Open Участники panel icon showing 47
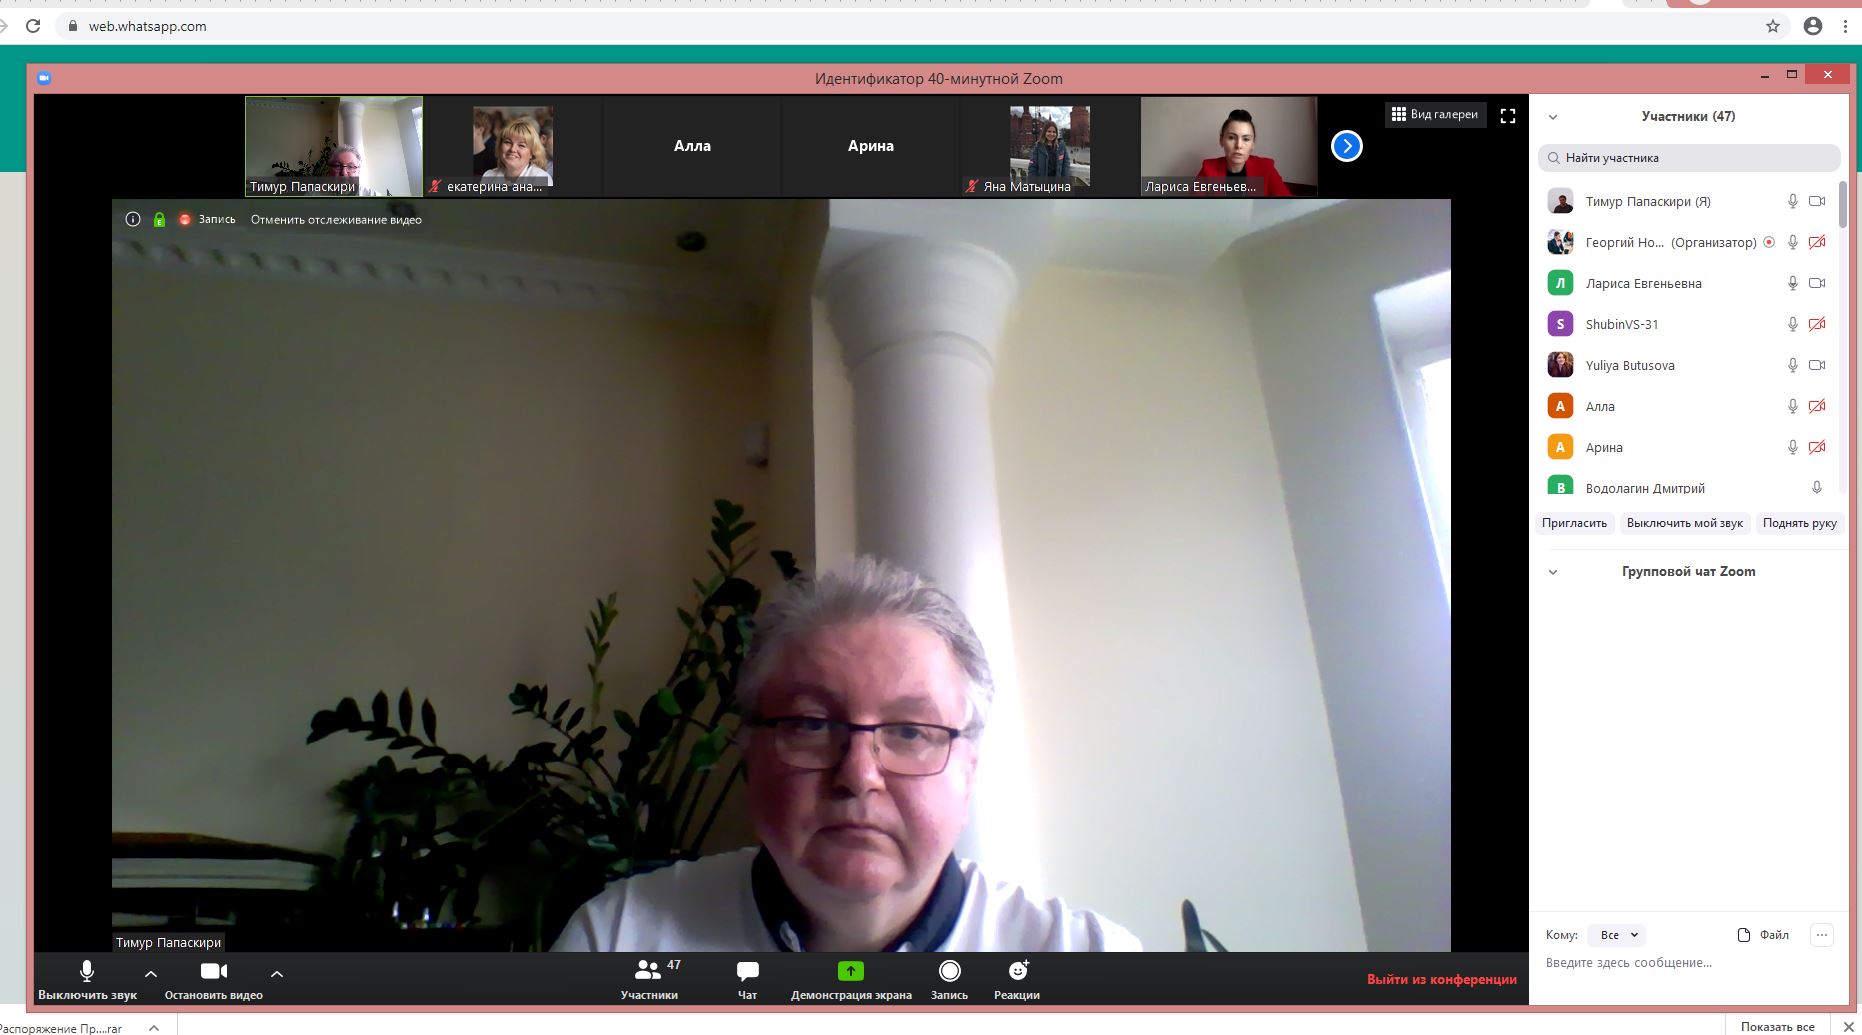The width and height of the screenshot is (1862, 1035). [648, 970]
